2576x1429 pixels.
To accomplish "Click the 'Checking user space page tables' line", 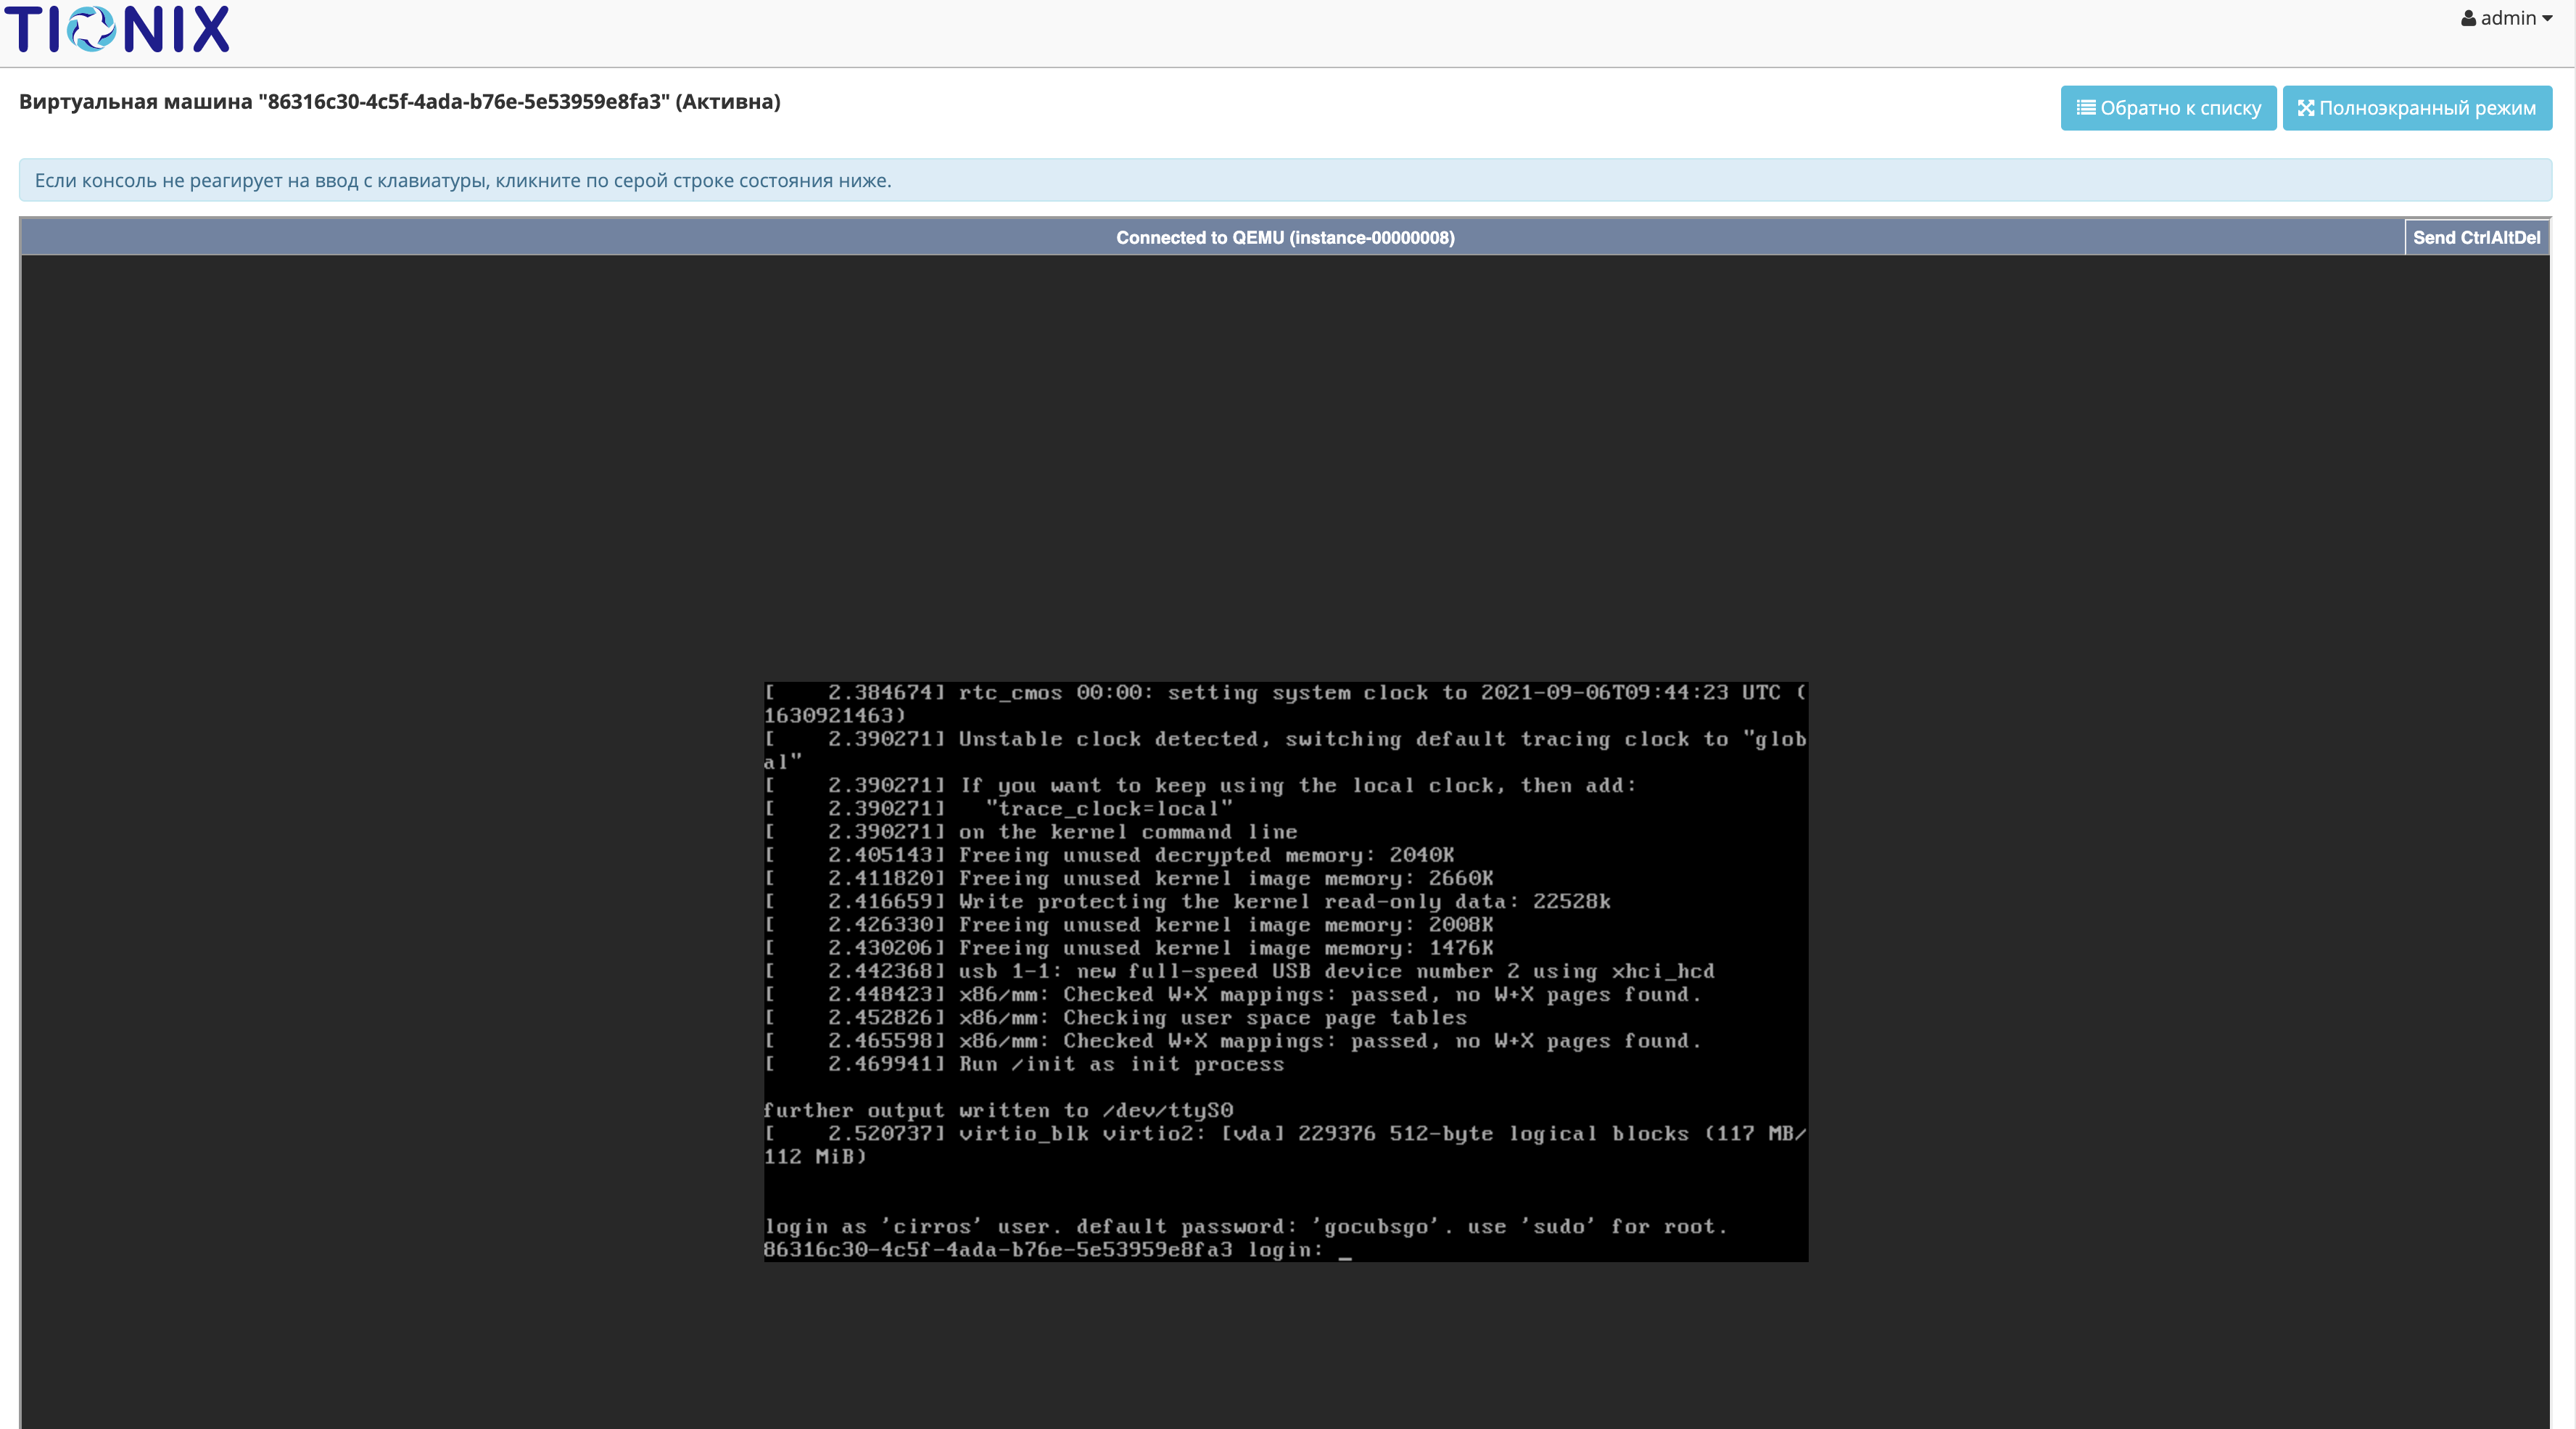I will (x=1115, y=1017).
